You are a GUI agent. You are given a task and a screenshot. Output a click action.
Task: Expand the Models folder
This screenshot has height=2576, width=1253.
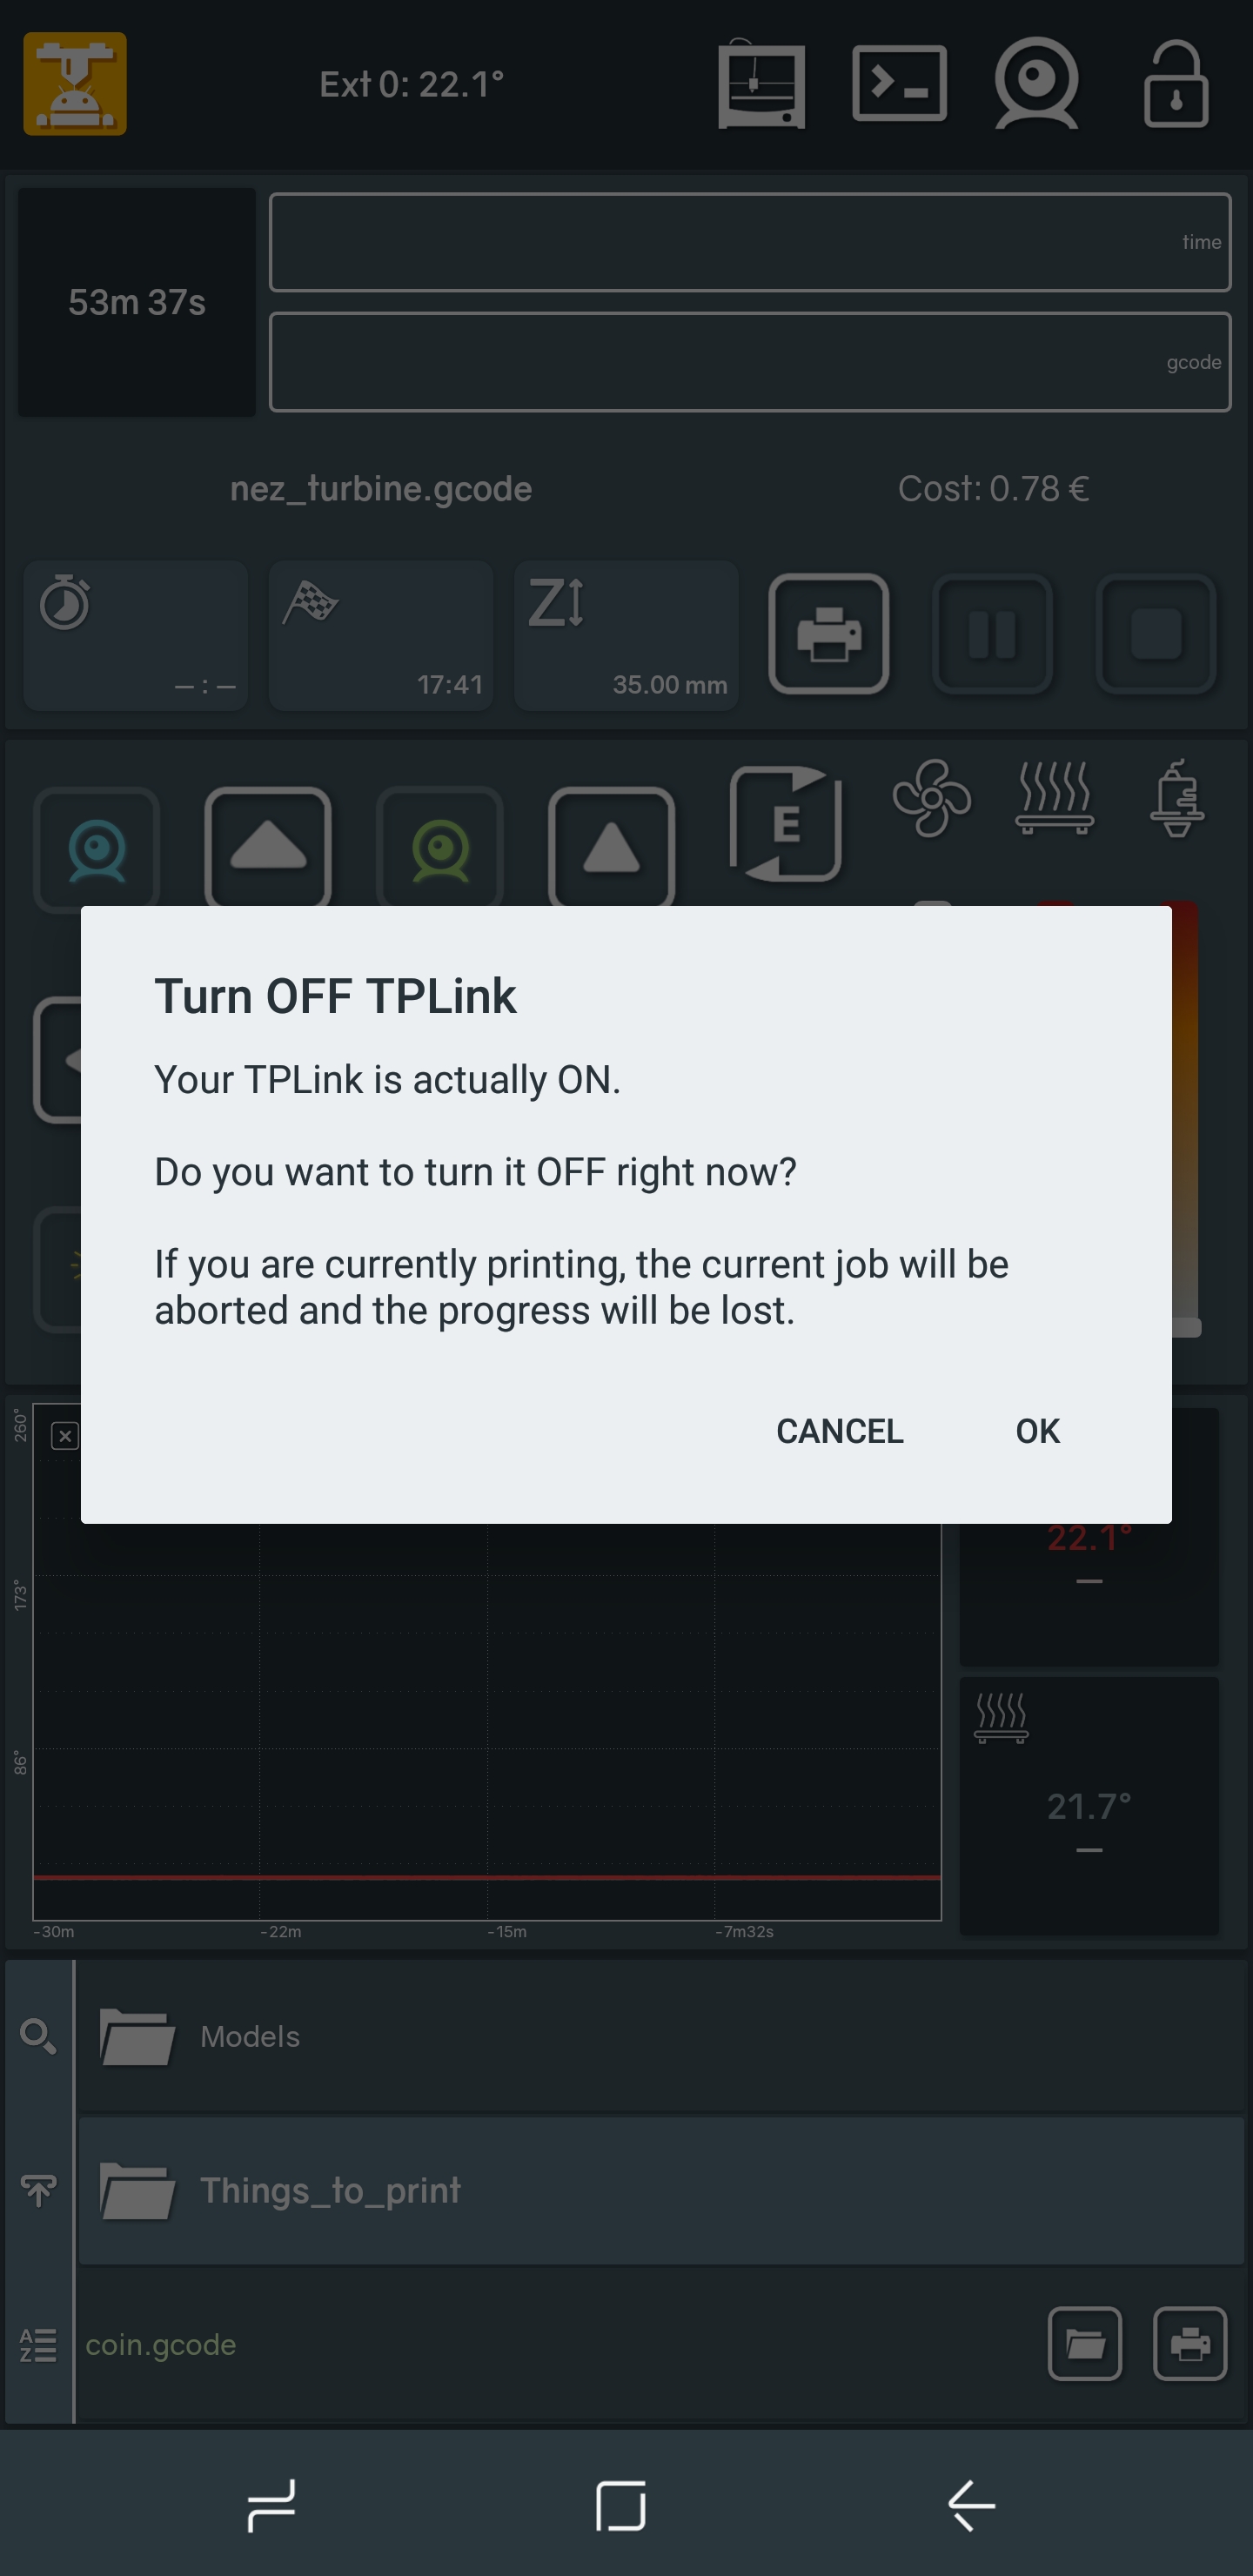[x=661, y=2036]
